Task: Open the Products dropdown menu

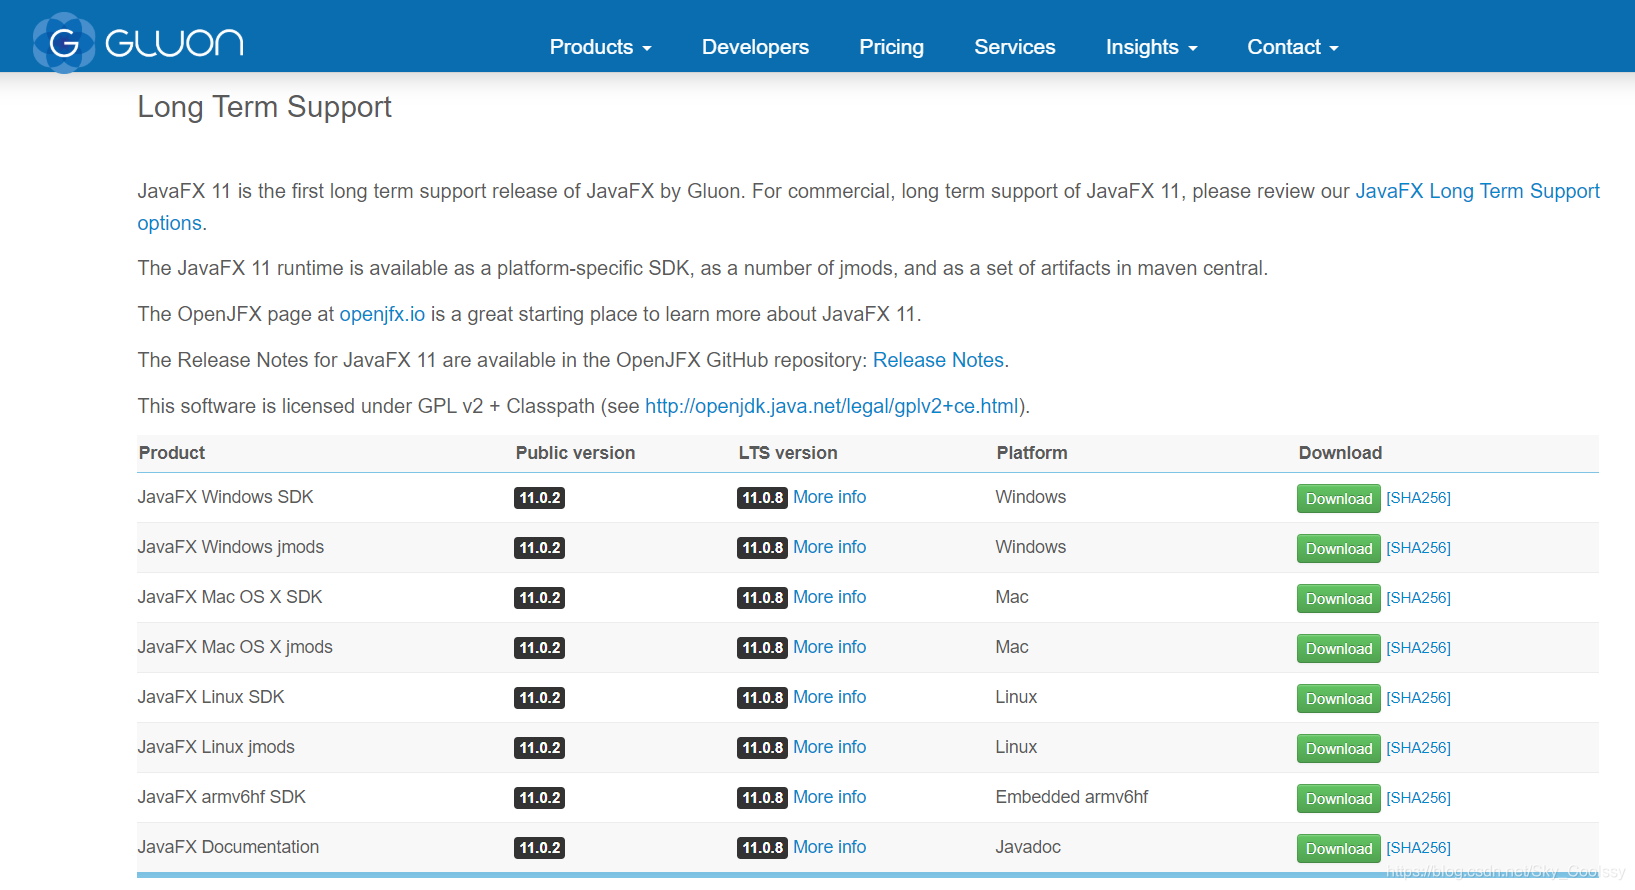Action: [x=600, y=47]
